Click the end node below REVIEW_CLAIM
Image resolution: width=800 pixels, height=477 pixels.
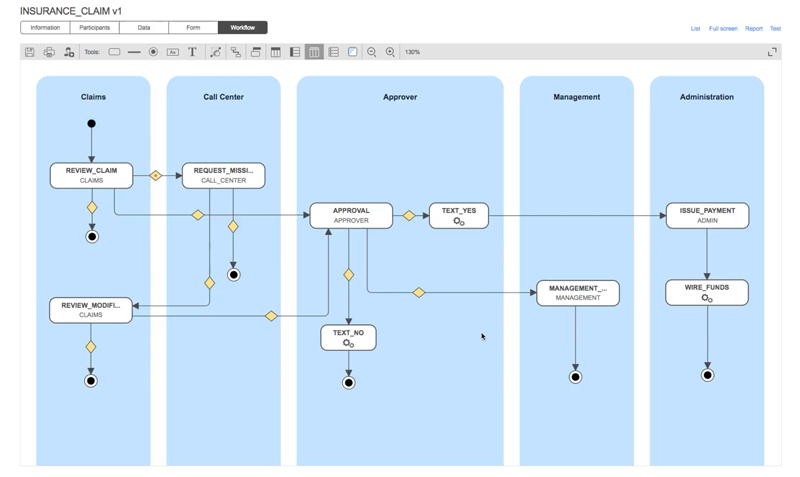(x=92, y=237)
